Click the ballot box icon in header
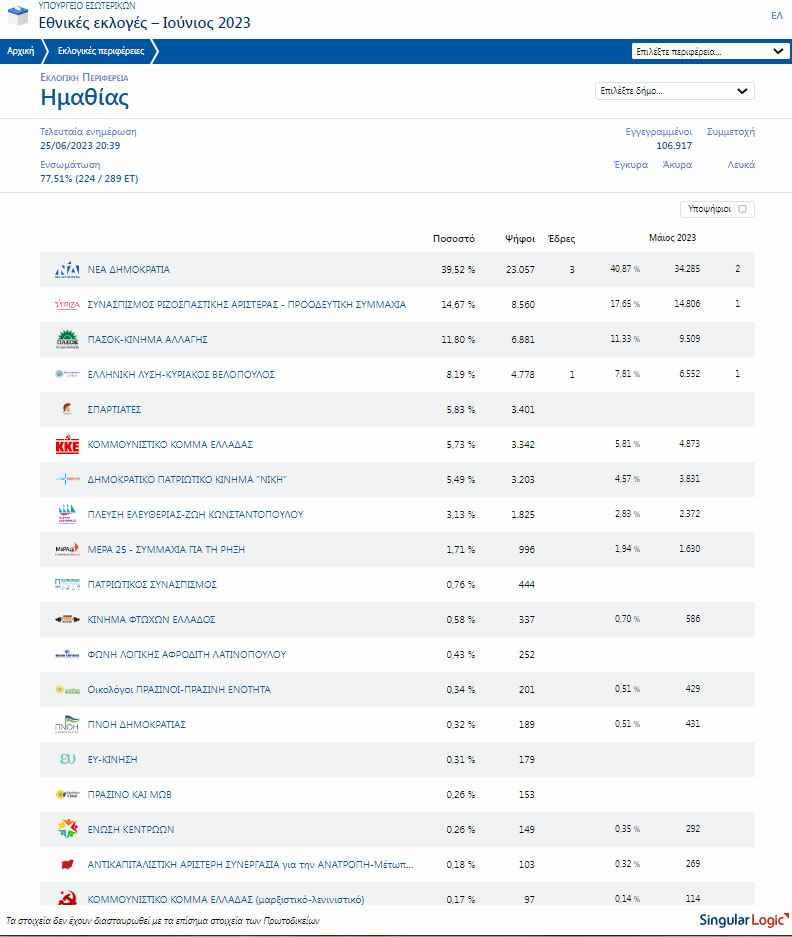The width and height of the screenshot is (792, 937). click(17, 17)
